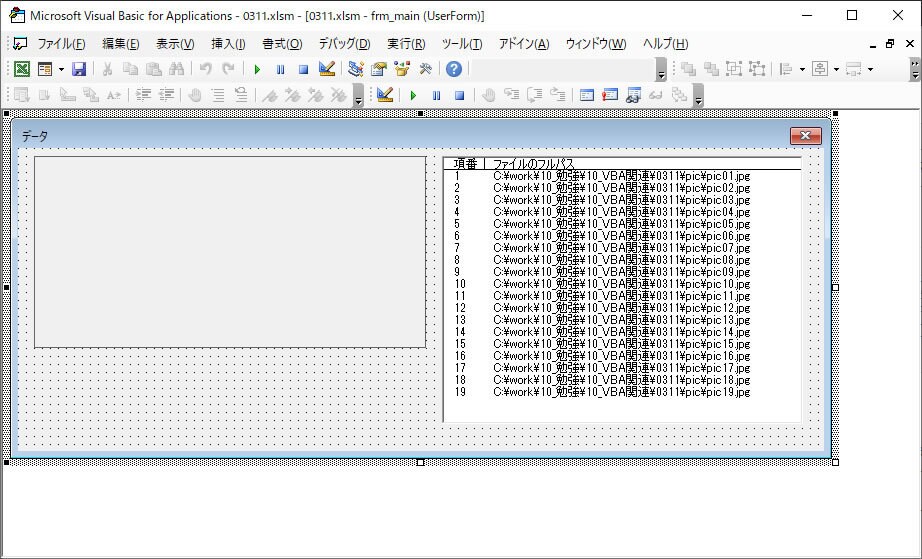Click the Group controls icon
922x559 pixels.
734,69
